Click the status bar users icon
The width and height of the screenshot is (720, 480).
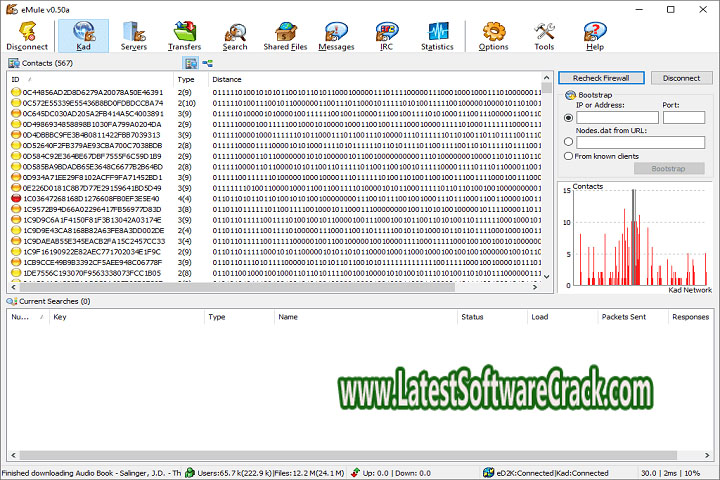[190, 473]
